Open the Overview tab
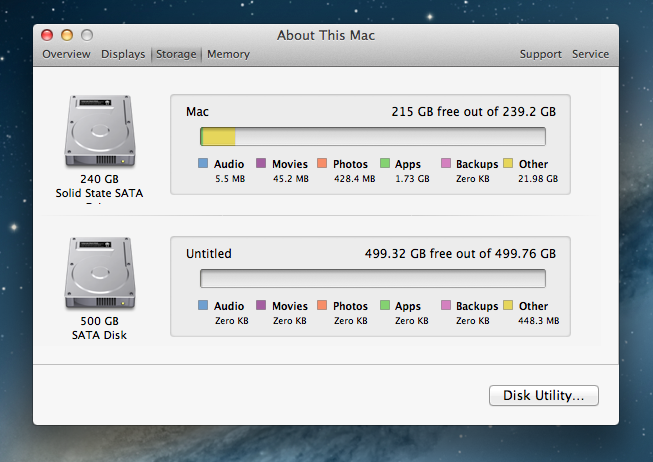 66,54
